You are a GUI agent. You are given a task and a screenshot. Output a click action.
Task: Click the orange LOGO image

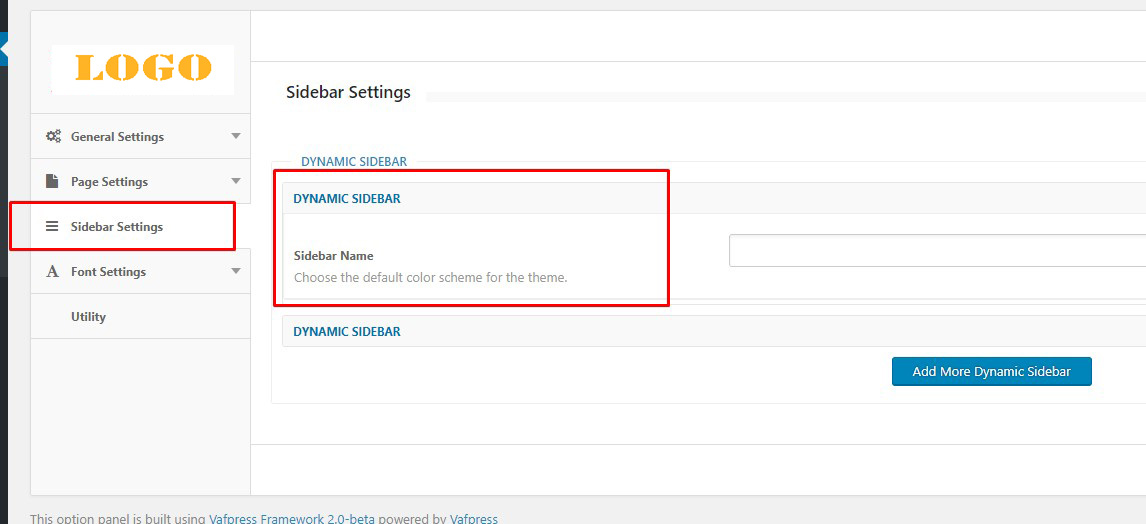[143, 69]
